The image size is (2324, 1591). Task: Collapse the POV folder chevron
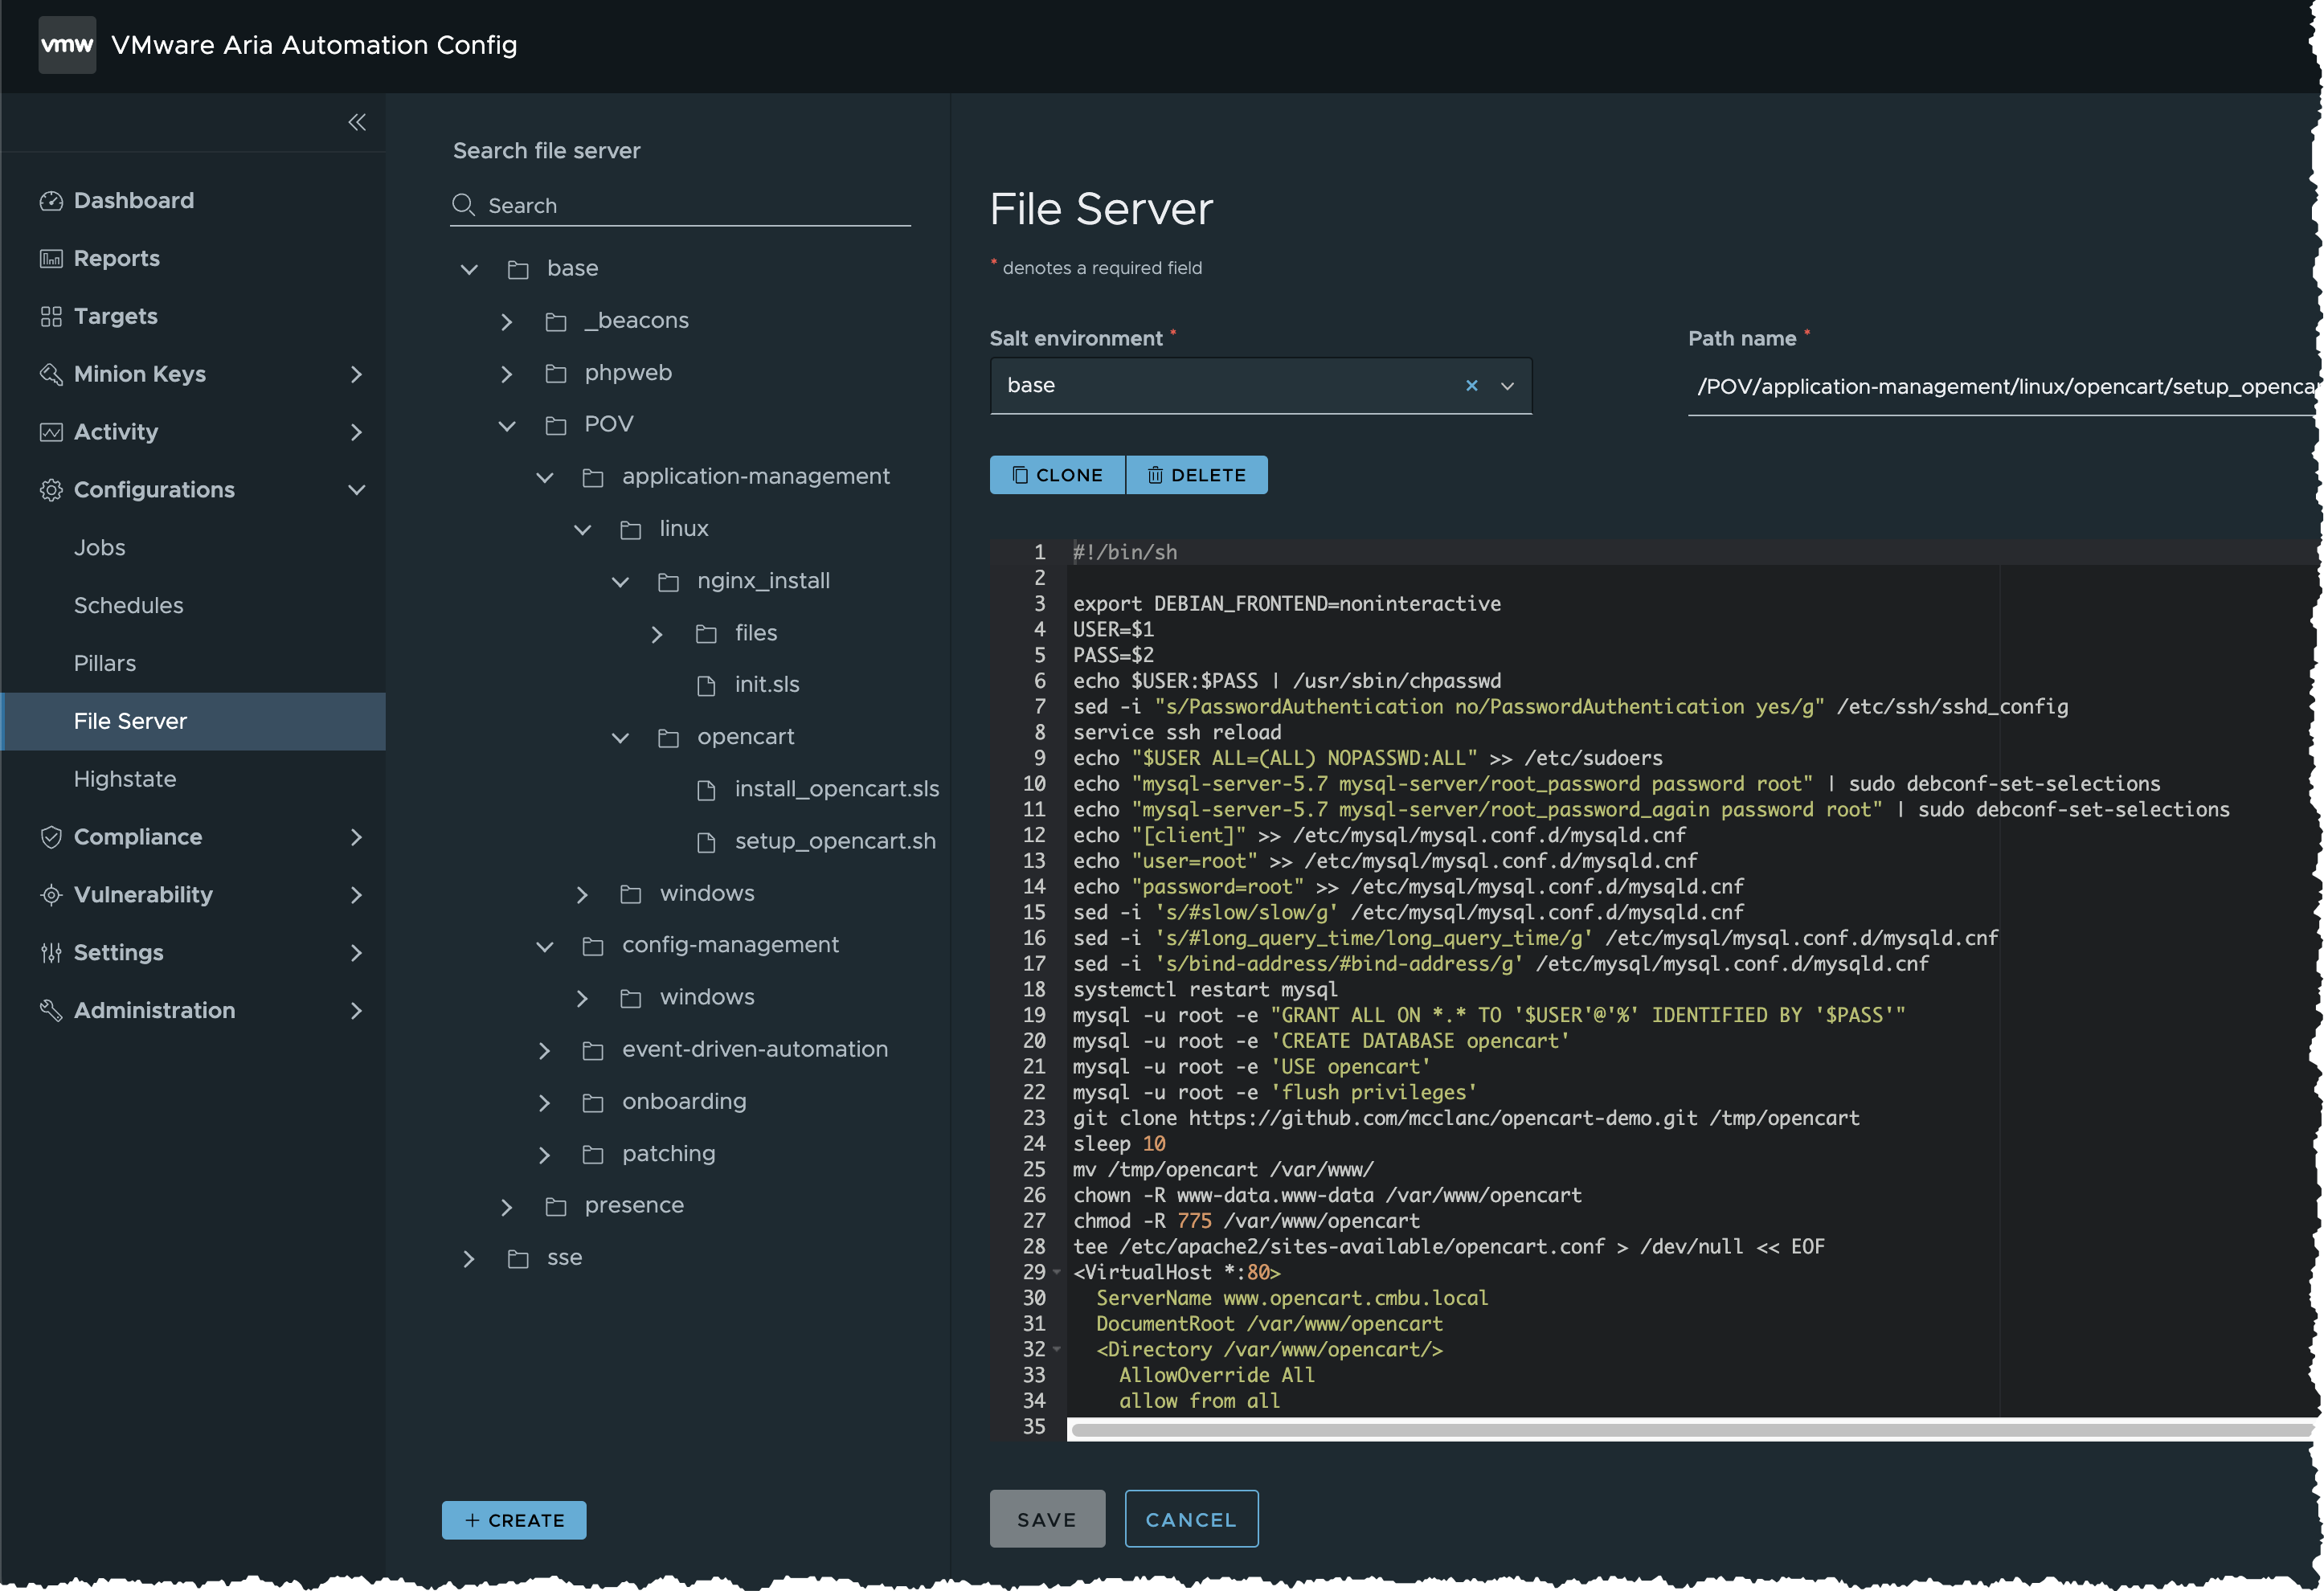(x=507, y=426)
